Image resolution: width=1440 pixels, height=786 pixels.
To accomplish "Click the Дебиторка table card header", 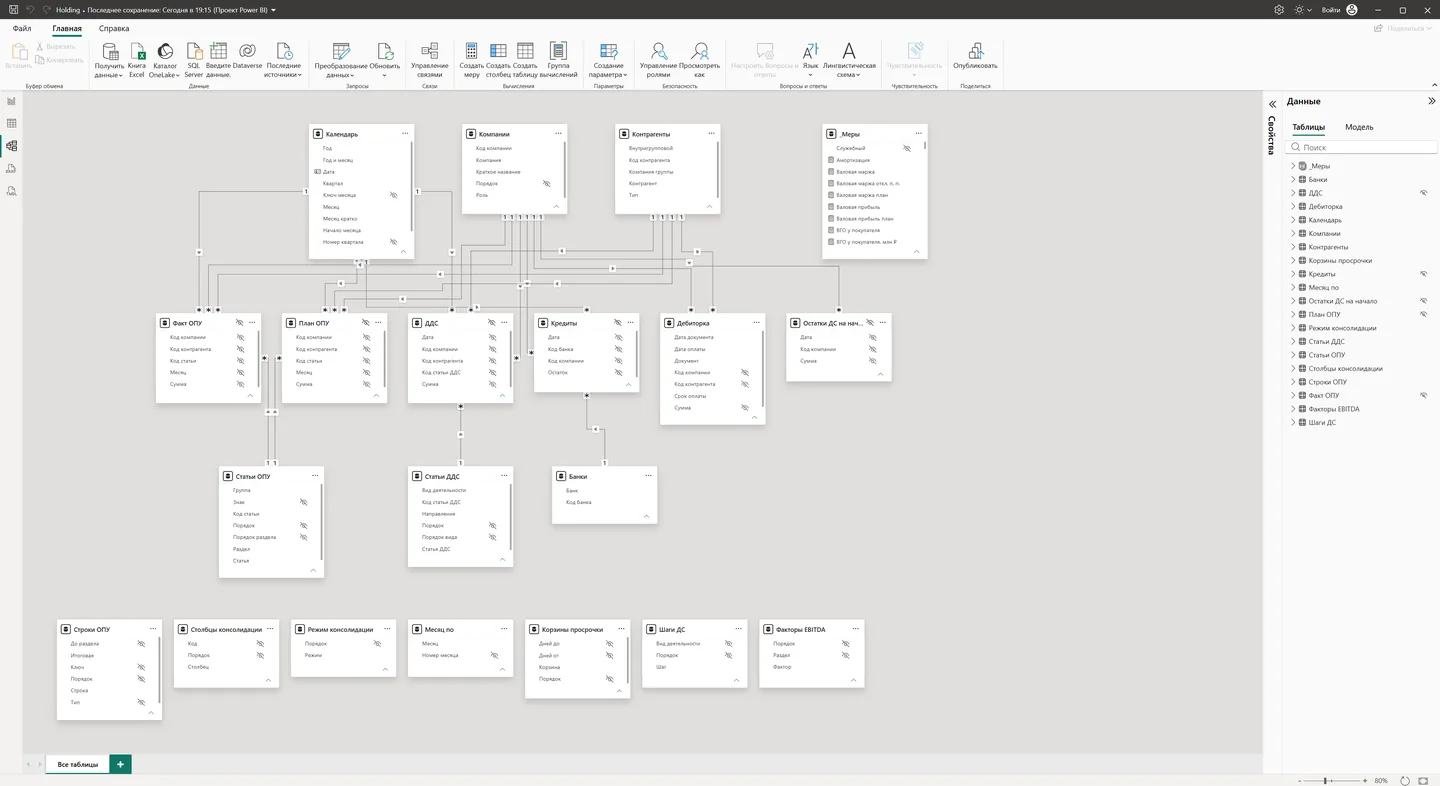I will tap(712, 322).
